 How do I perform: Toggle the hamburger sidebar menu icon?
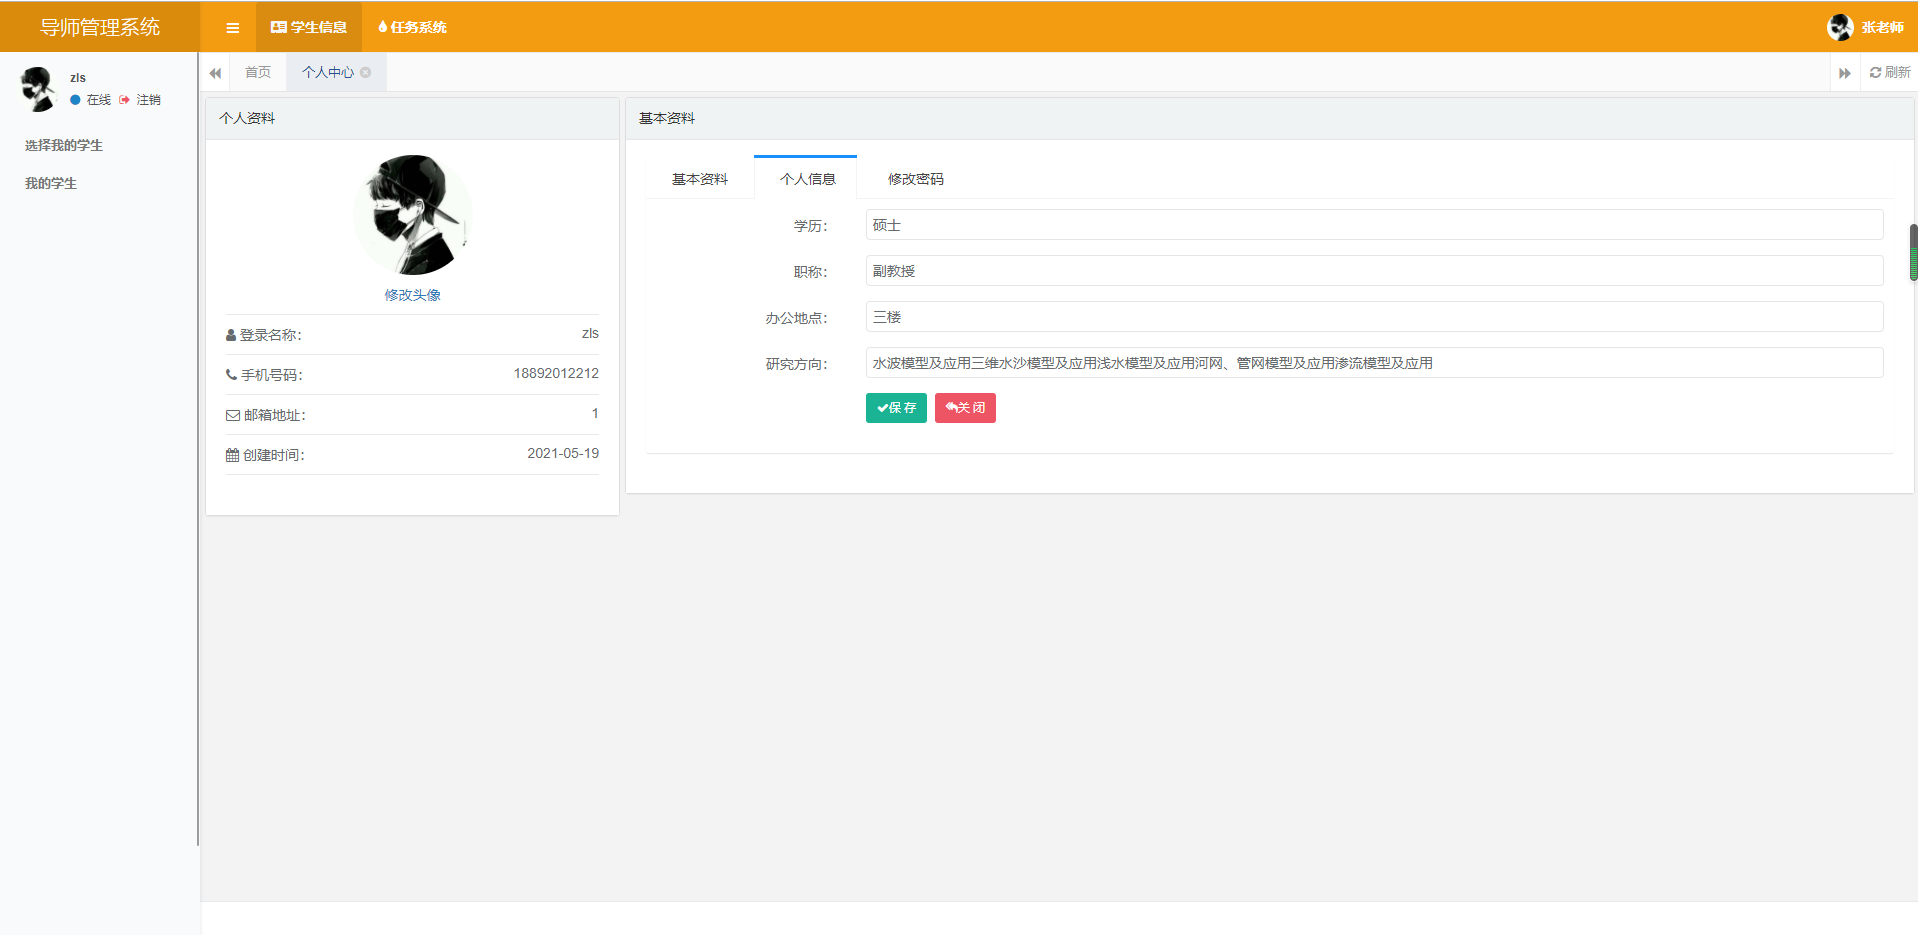(x=232, y=28)
